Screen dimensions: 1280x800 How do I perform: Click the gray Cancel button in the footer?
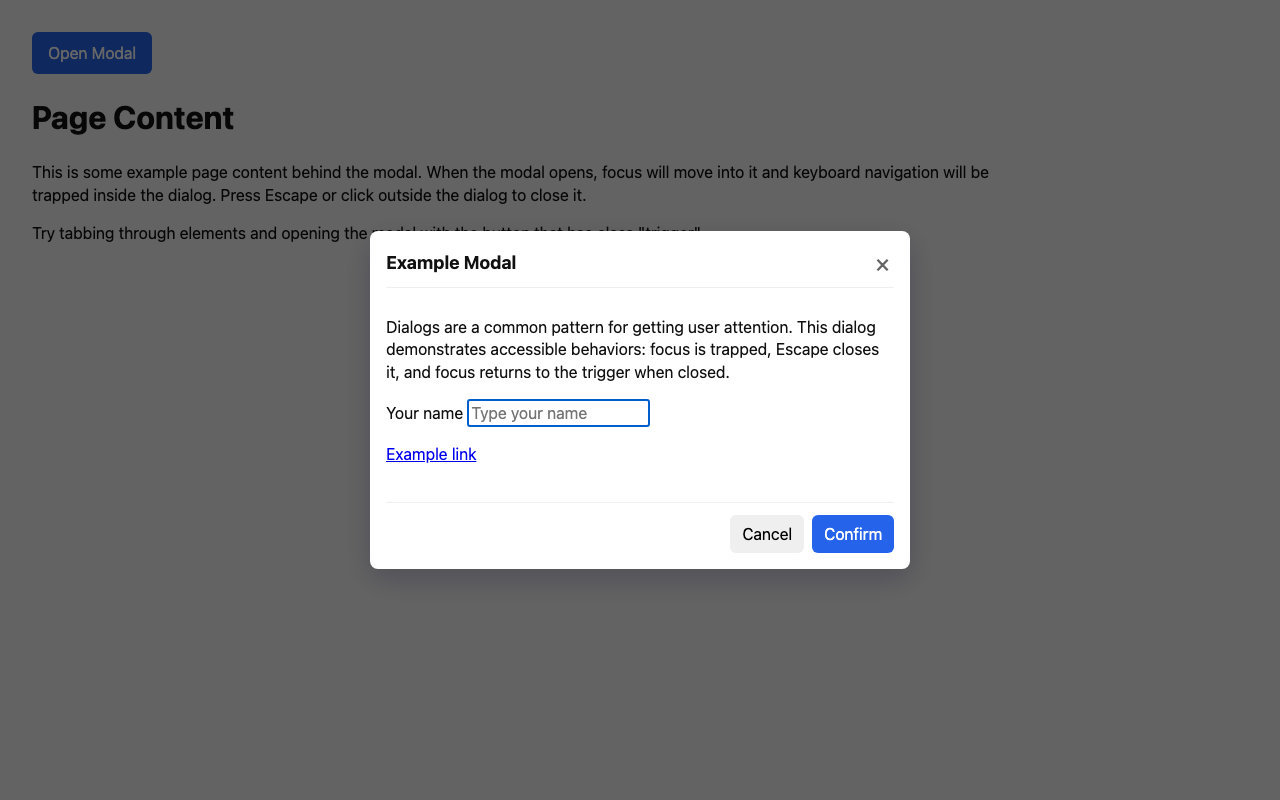tap(766, 533)
